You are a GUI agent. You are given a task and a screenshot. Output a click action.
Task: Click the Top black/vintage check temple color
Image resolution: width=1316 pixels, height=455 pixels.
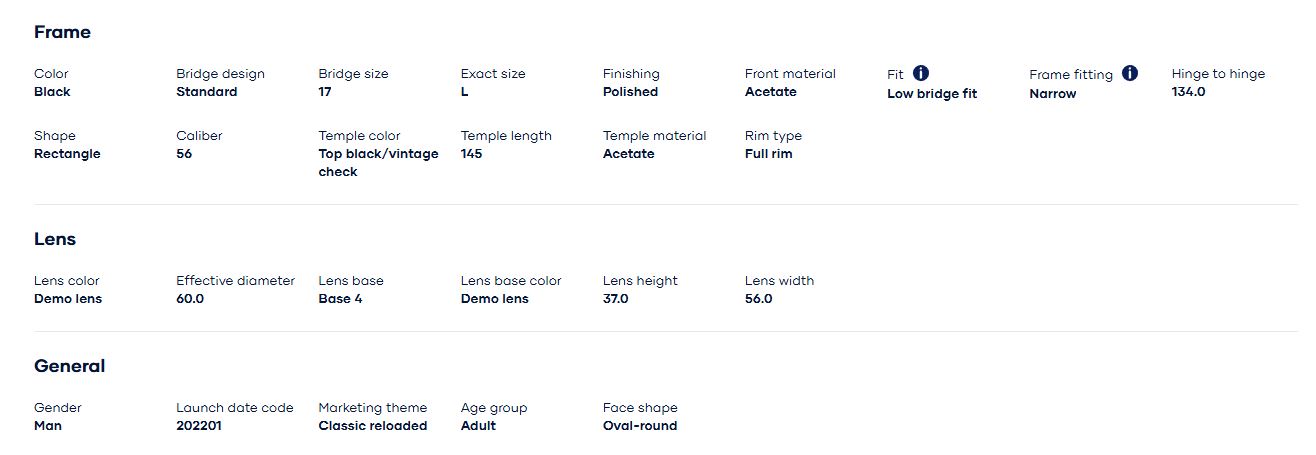coord(378,162)
